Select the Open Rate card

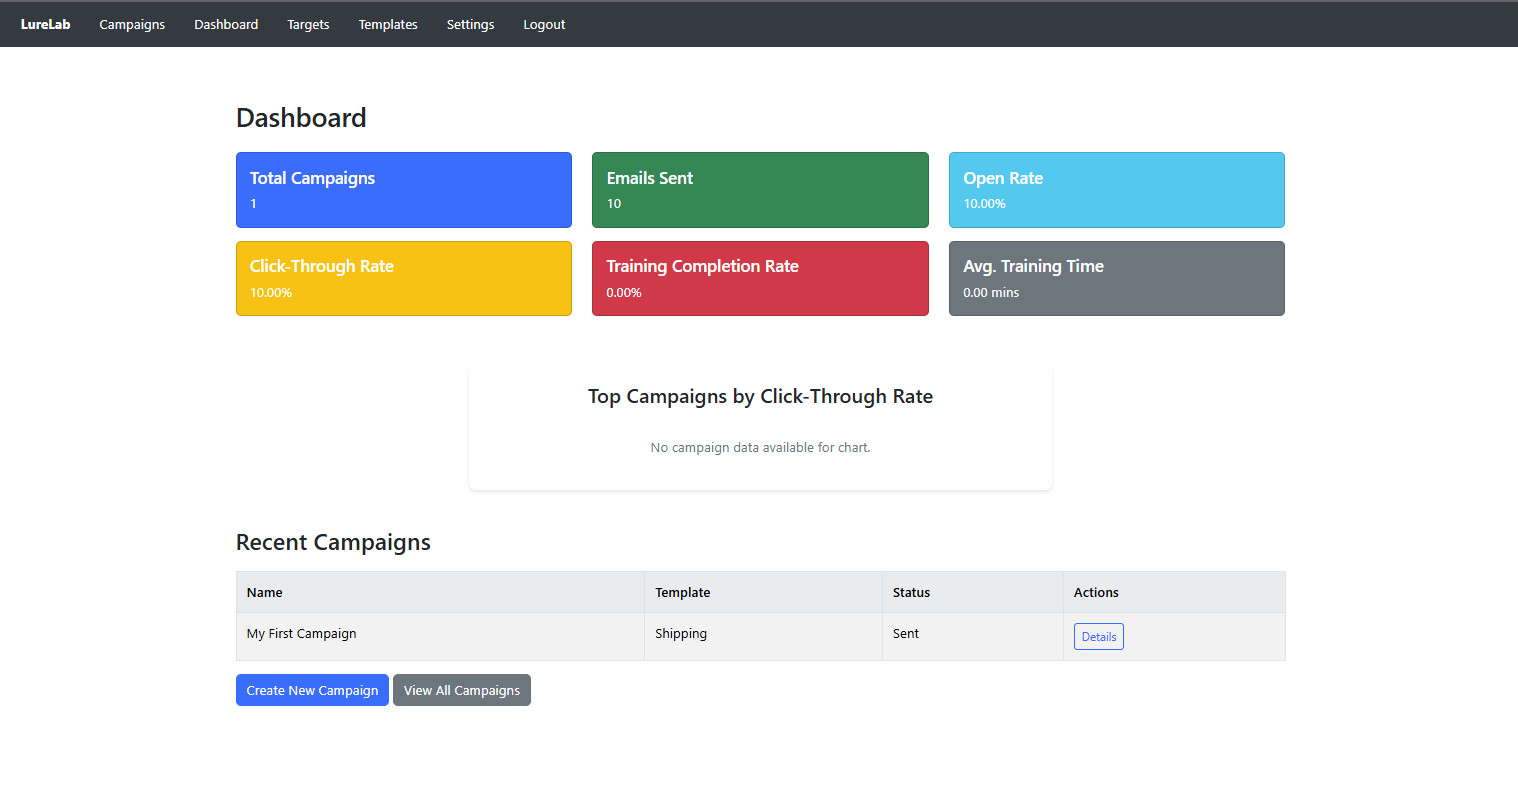(x=1117, y=190)
